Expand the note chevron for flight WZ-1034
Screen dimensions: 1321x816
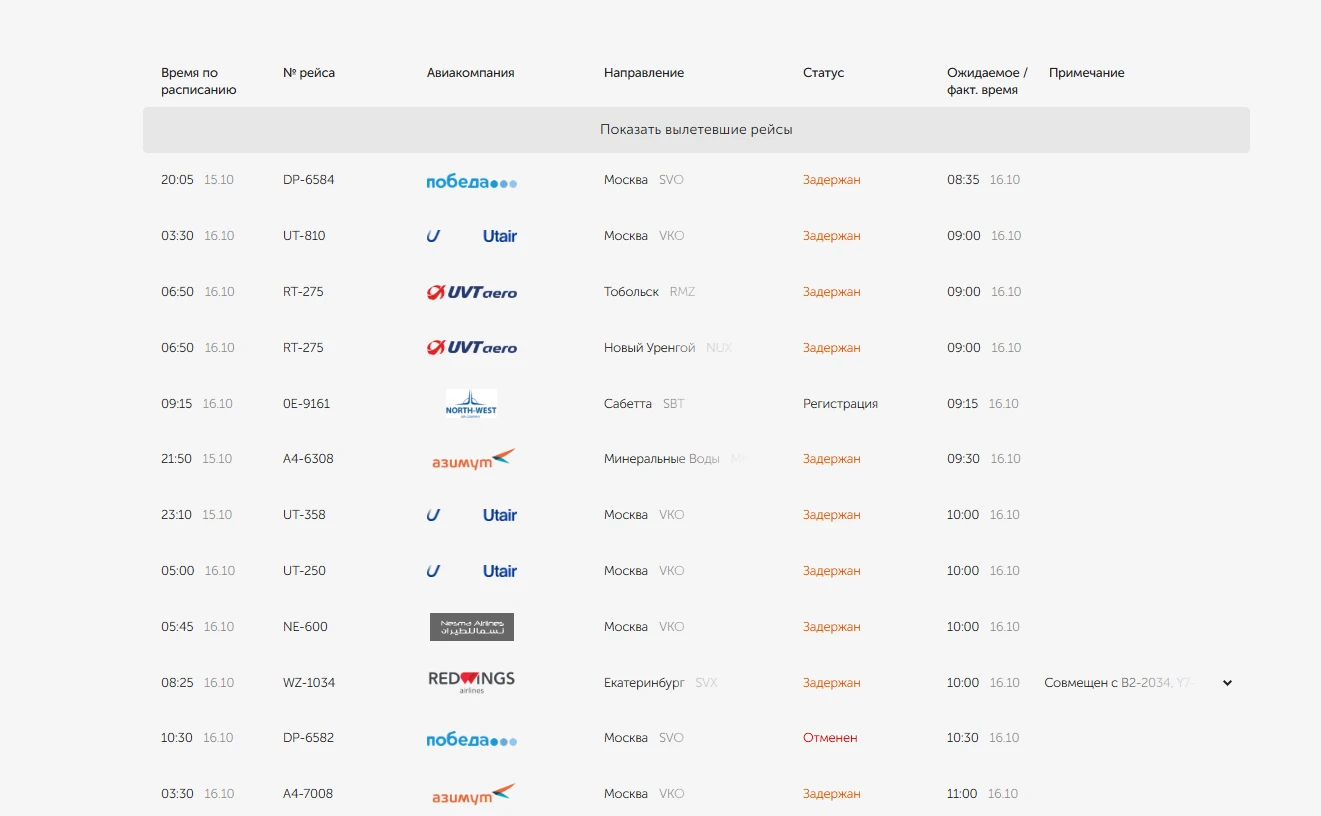coord(1228,683)
